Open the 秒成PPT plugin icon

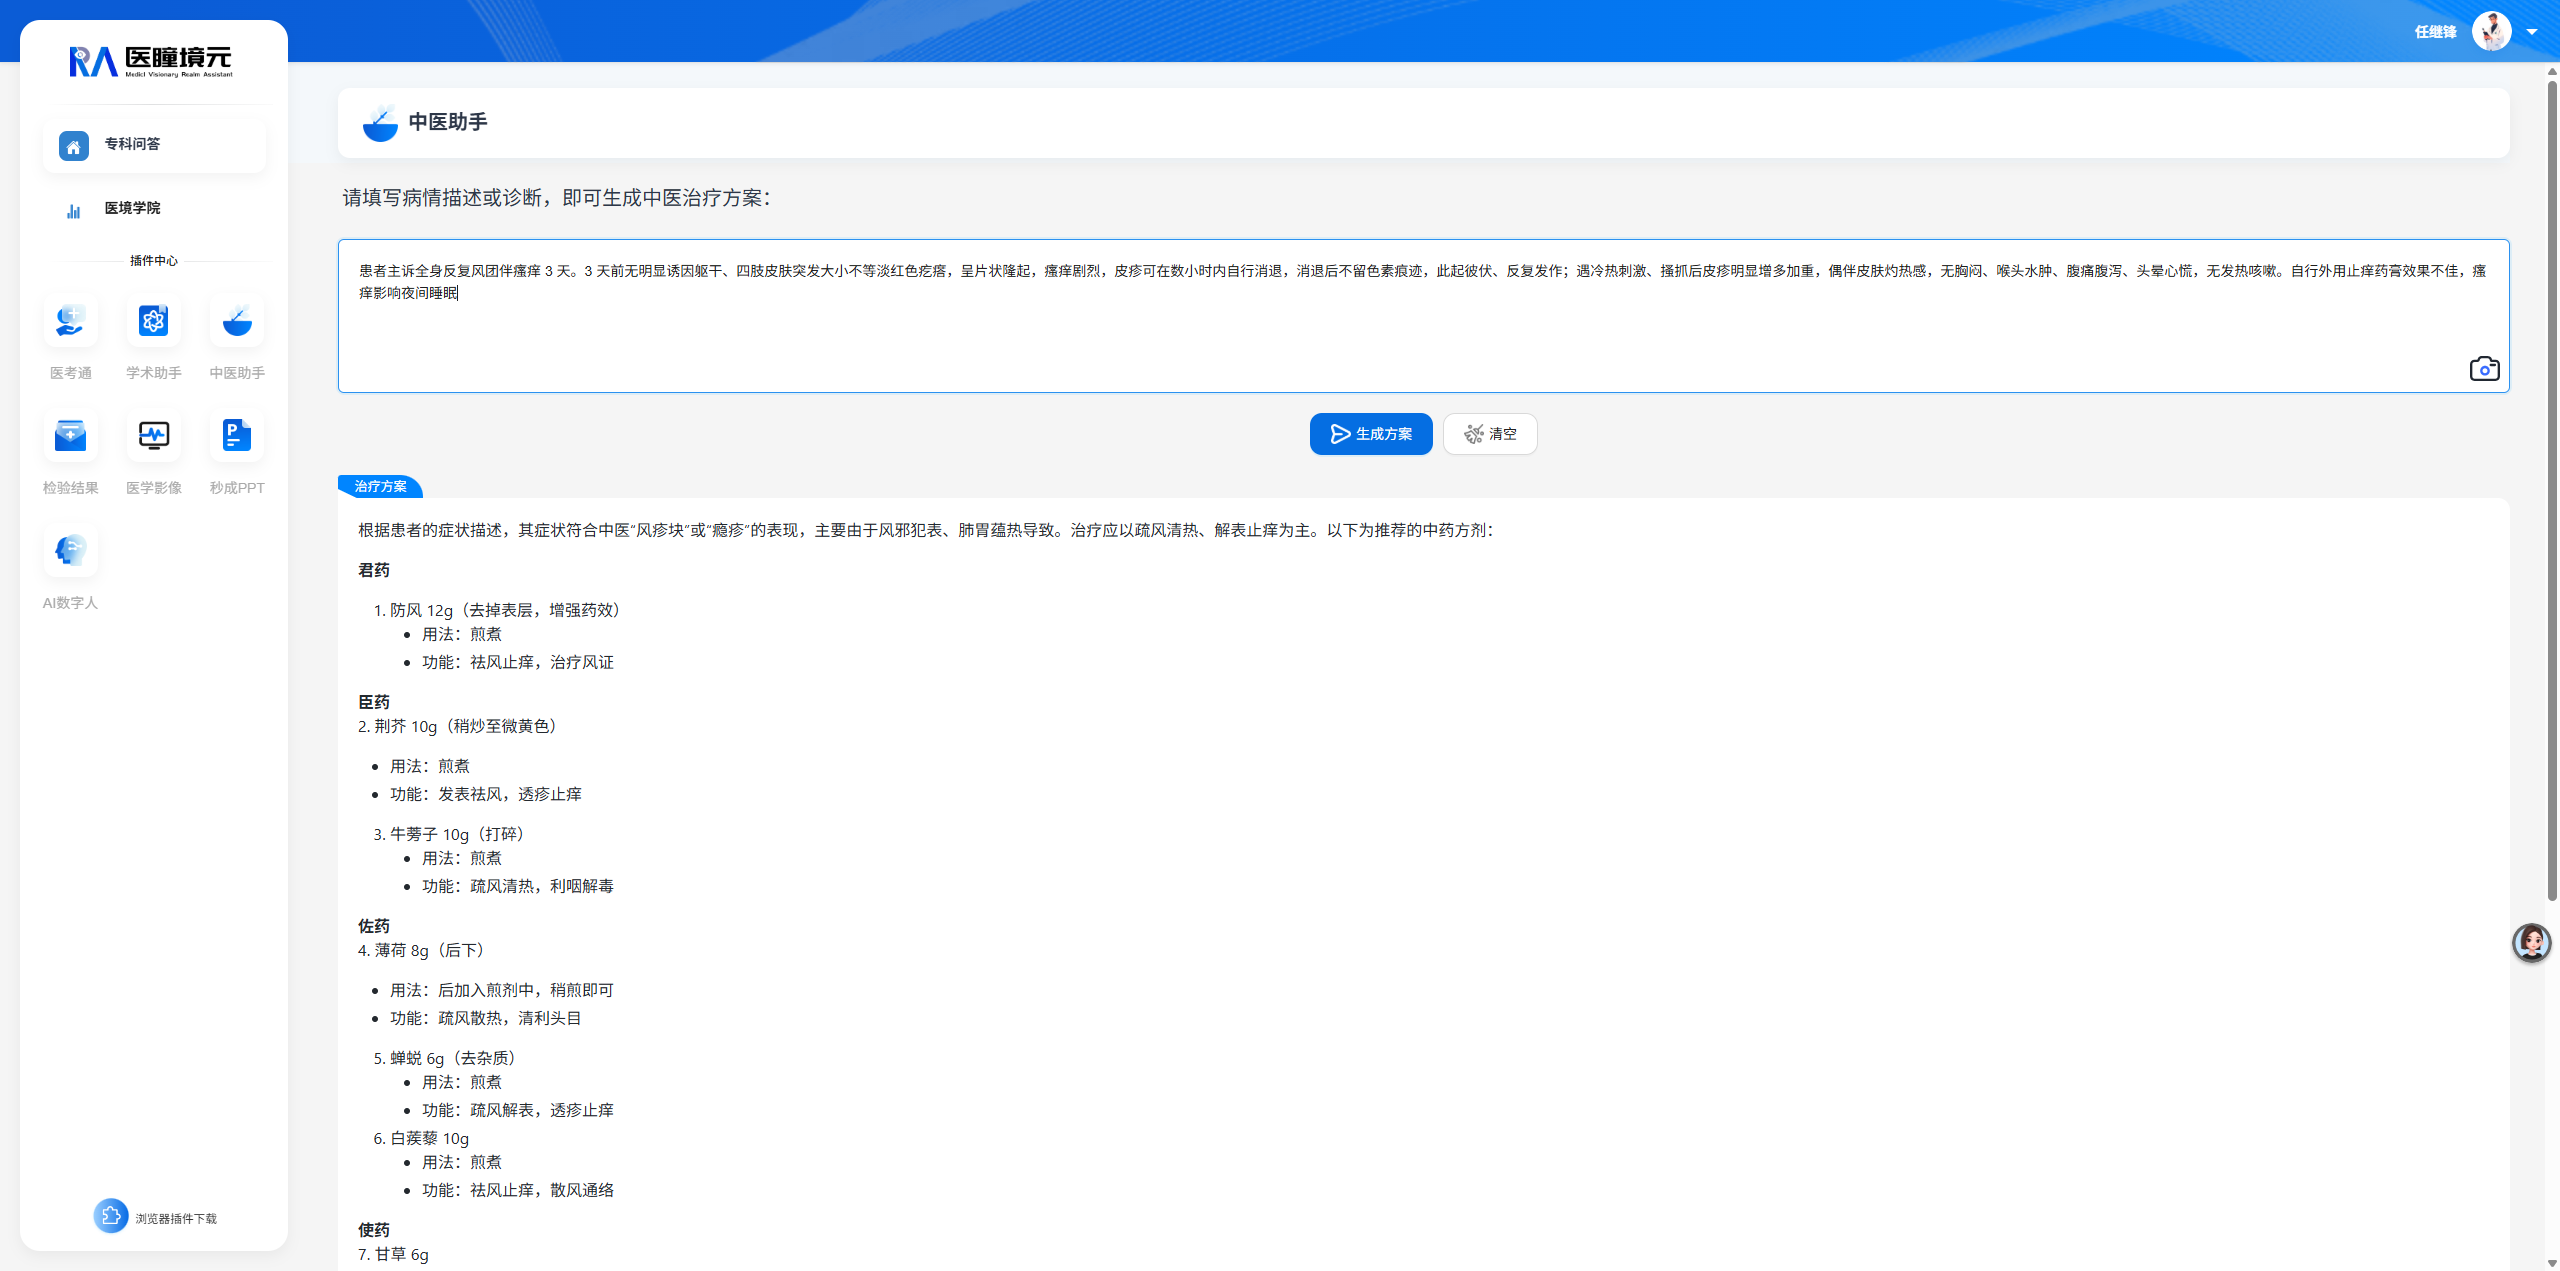[x=237, y=436]
